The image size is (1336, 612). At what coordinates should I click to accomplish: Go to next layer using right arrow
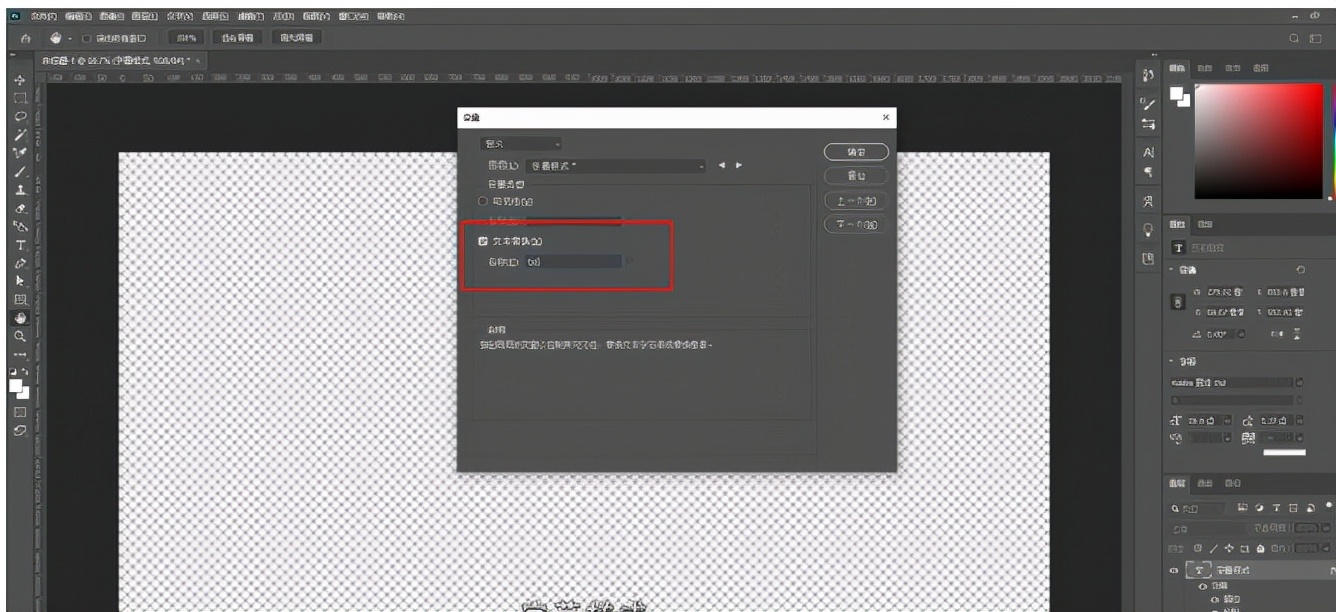click(x=739, y=165)
